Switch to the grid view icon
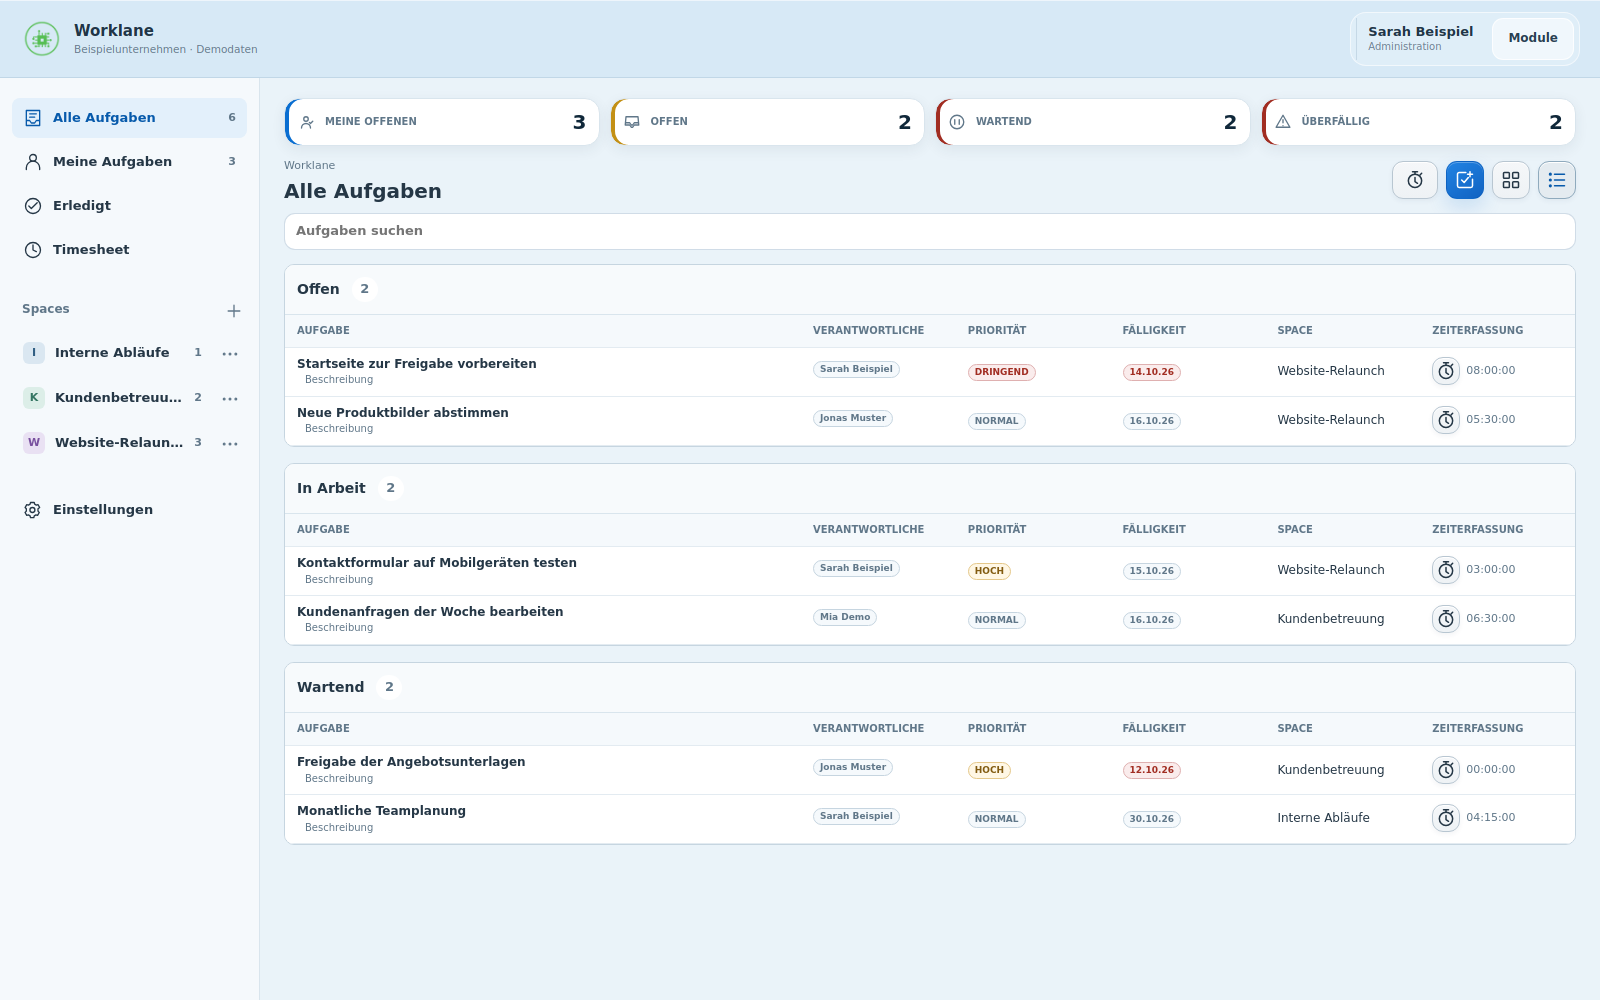The width and height of the screenshot is (1600, 1000). pyautogui.click(x=1511, y=180)
